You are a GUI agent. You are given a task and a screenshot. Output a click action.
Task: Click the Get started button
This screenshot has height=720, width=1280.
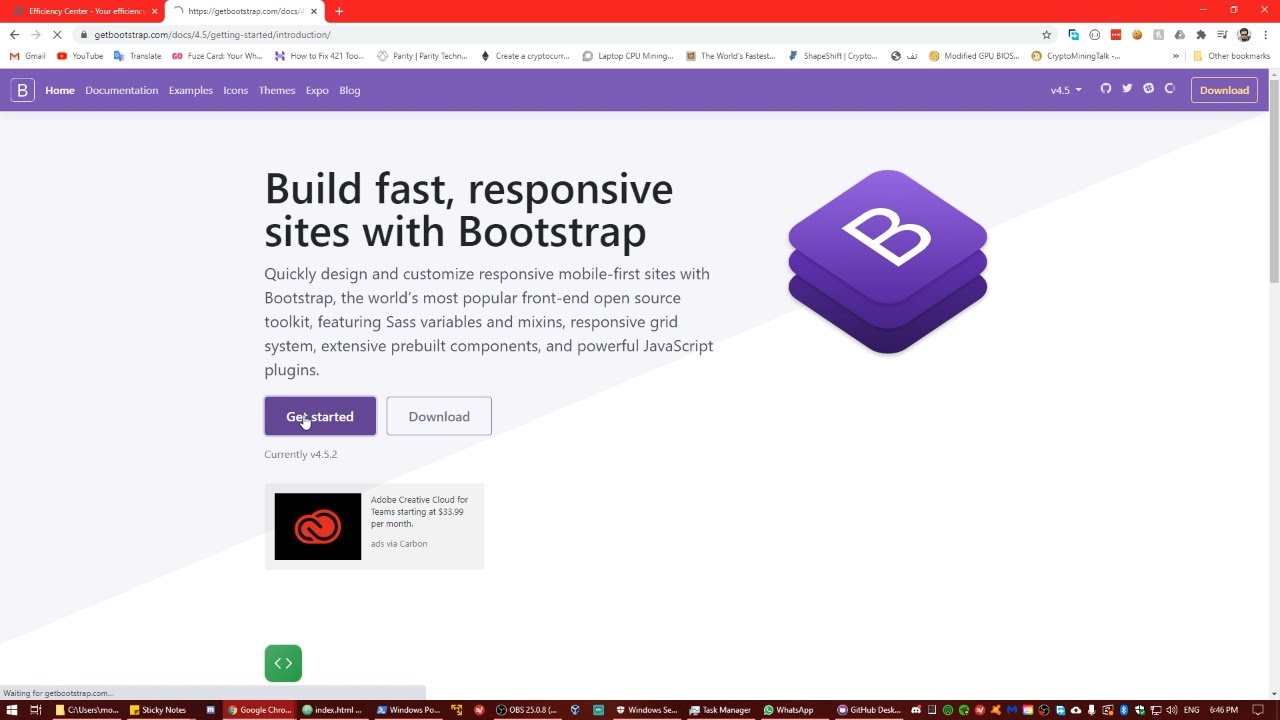(x=320, y=416)
